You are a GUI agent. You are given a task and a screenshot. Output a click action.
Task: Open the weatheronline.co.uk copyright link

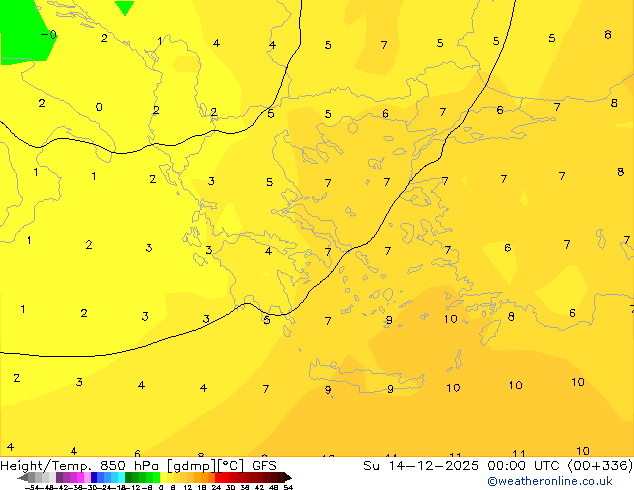click(550, 481)
